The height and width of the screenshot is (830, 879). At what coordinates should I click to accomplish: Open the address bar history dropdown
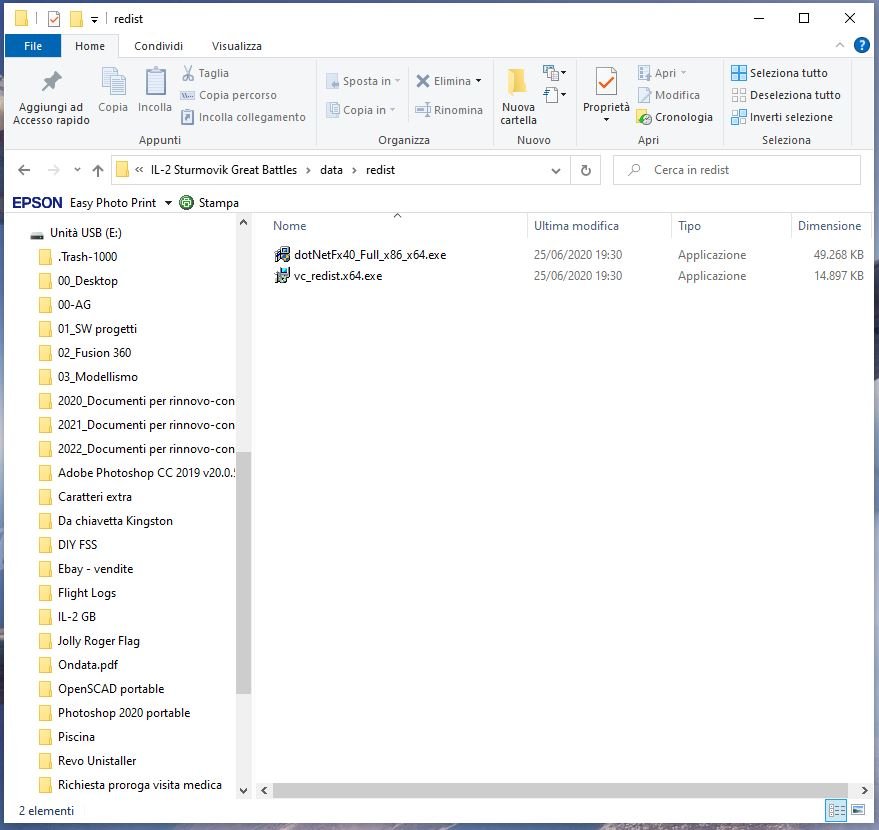pyautogui.click(x=556, y=170)
